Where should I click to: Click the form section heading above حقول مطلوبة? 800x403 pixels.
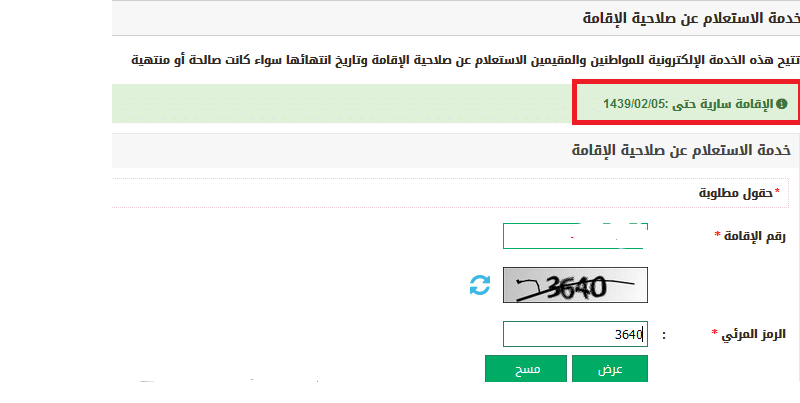click(681, 150)
